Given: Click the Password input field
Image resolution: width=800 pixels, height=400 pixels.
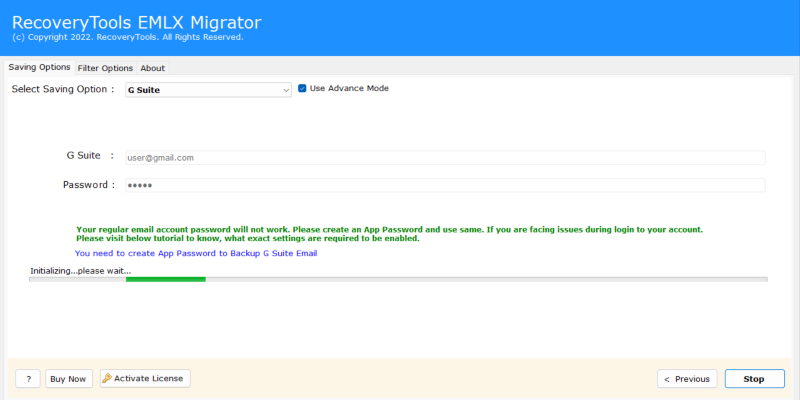Looking at the screenshot, I should point(445,185).
